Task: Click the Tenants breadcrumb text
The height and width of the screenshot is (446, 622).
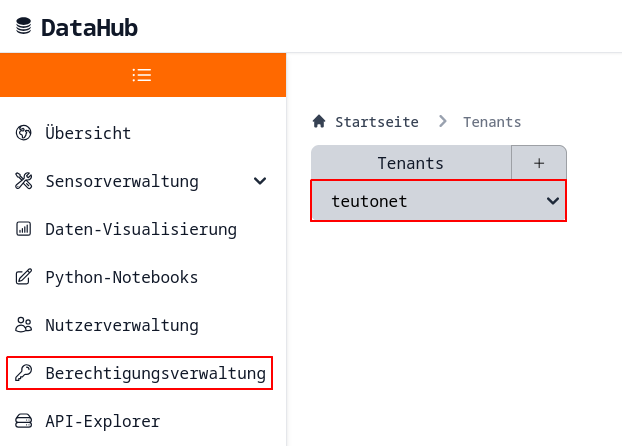Action: [x=492, y=122]
